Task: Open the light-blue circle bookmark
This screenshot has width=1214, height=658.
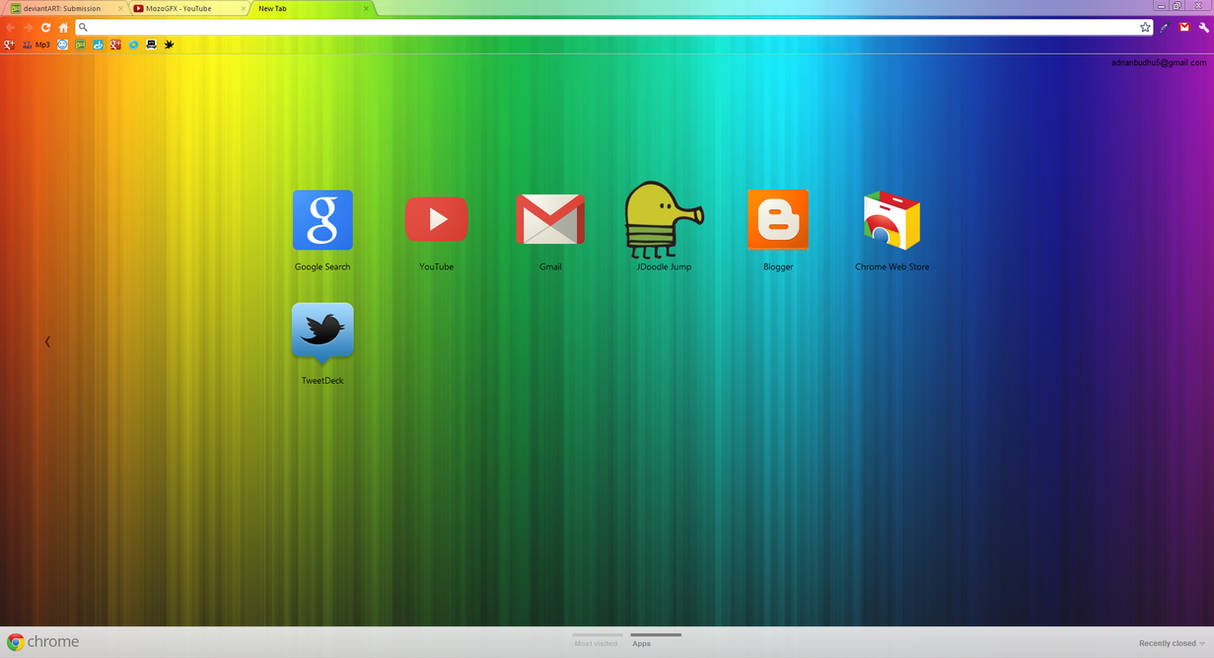Action: click(x=133, y=44)
